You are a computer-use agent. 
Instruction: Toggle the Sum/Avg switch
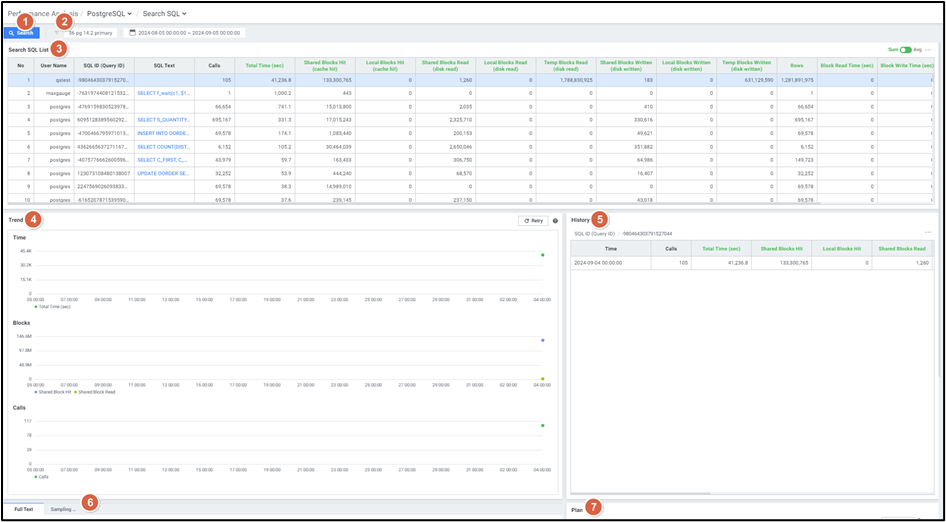pos(905,49)
